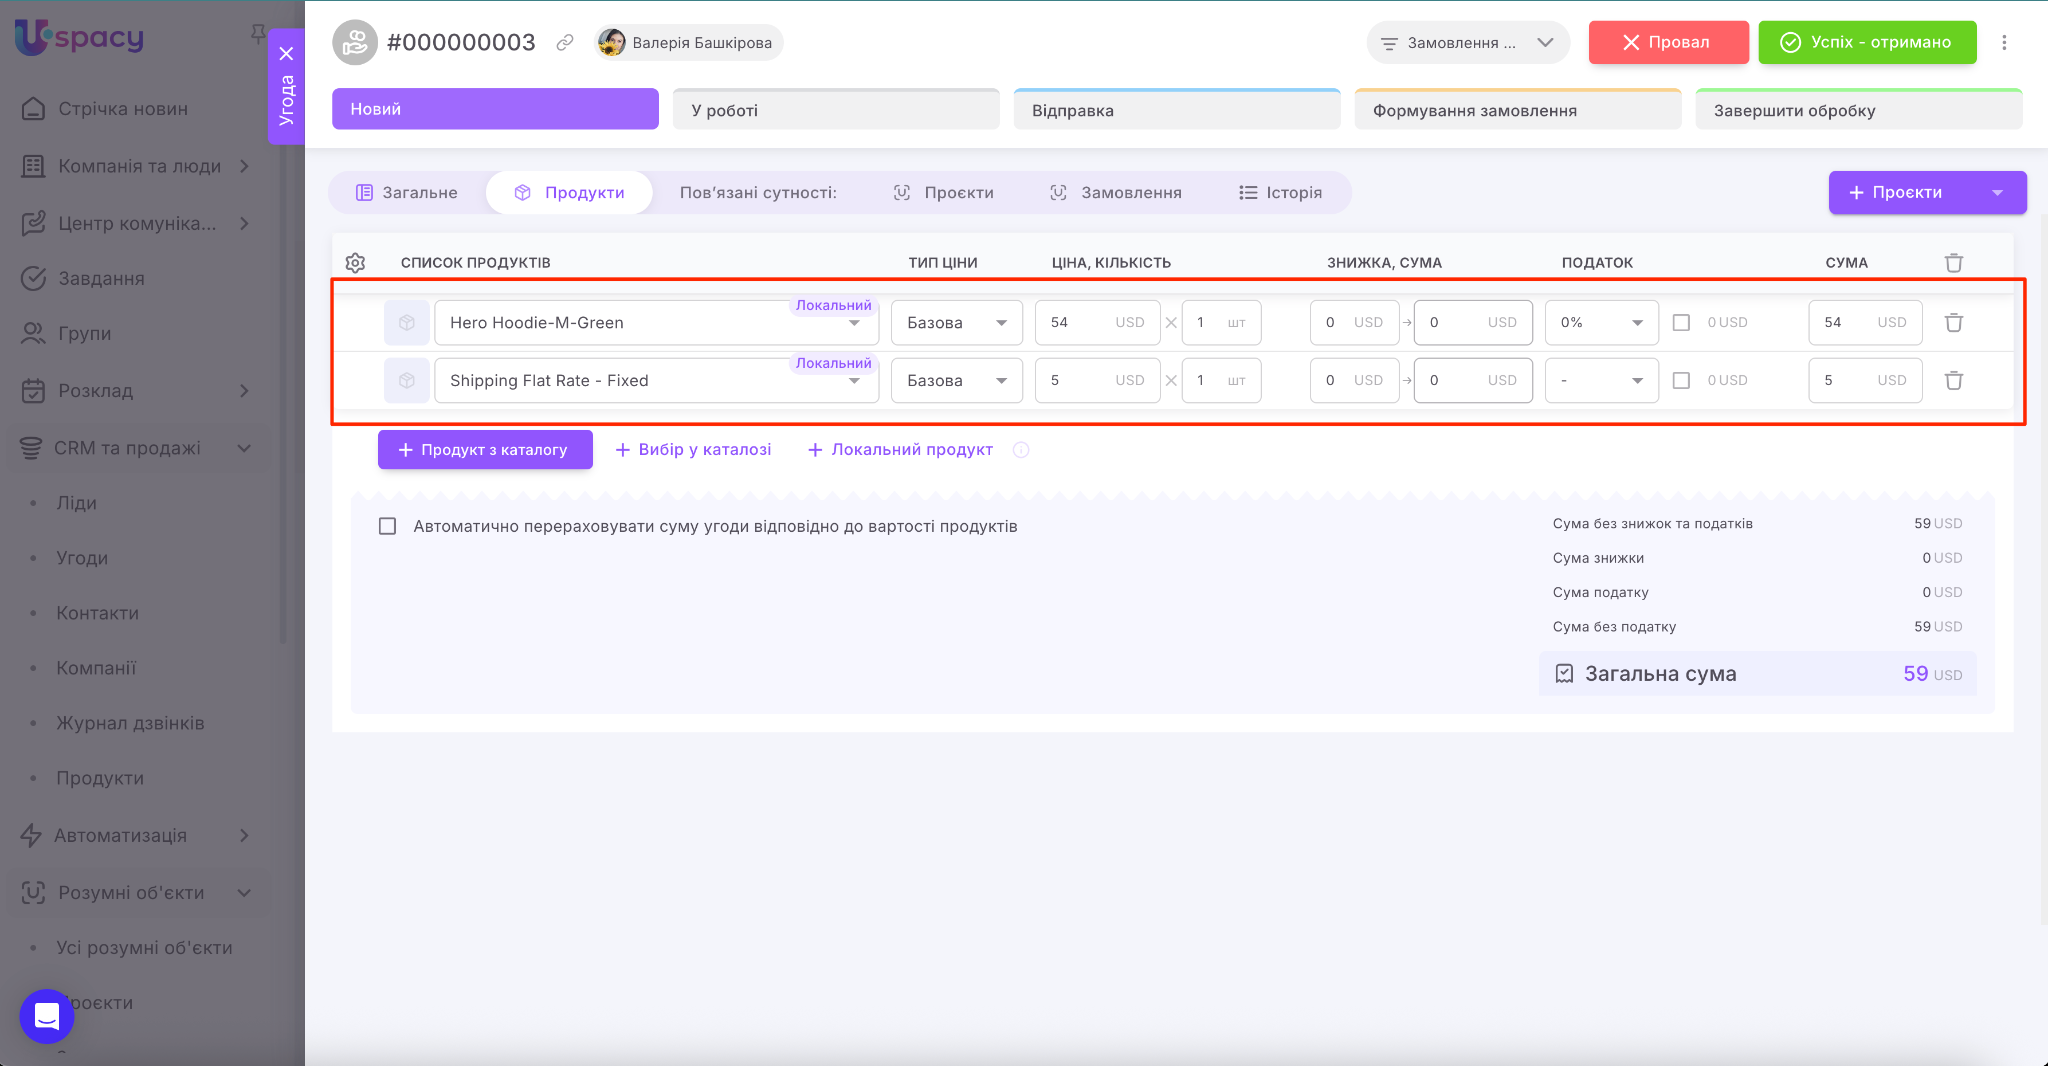Open the chat support bubble

(47, 1016)
